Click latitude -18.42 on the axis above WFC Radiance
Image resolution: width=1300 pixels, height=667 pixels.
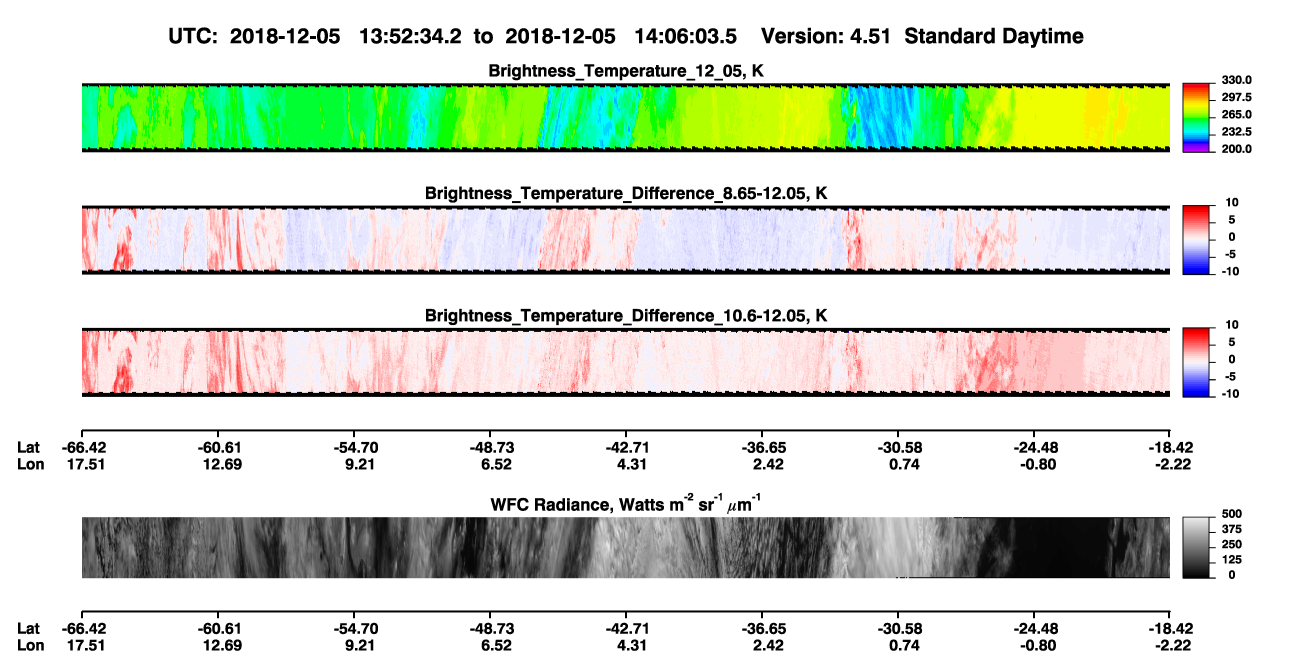[x=1169, y=447]
